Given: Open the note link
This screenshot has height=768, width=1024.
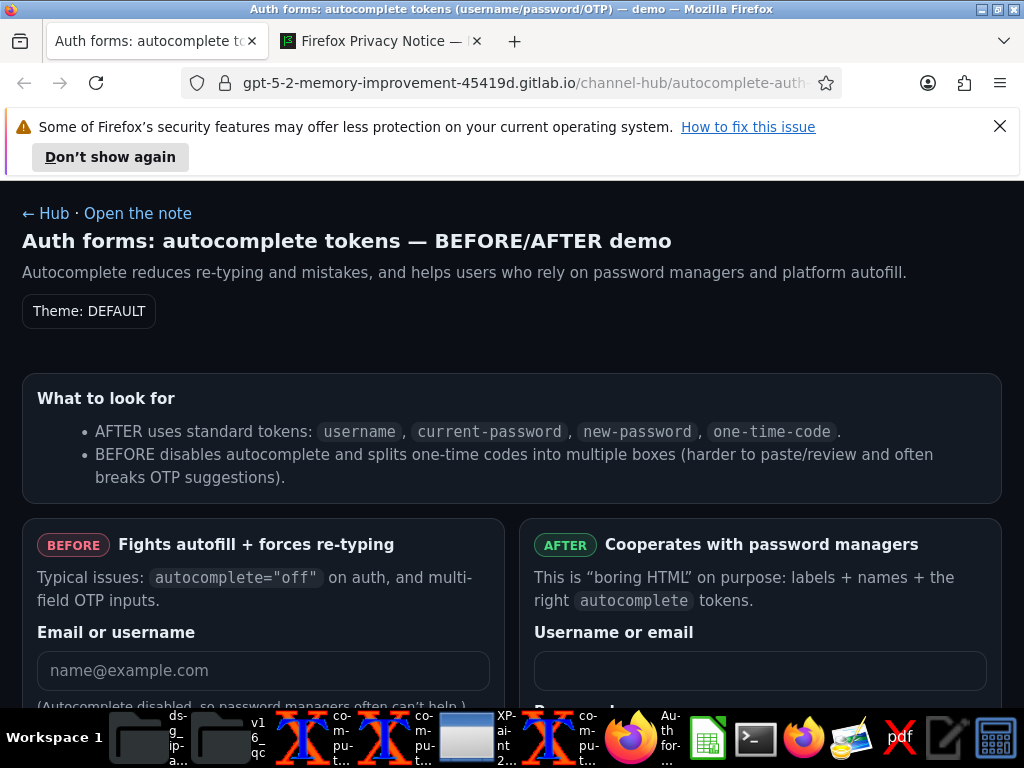Looking at the screenshot, I should click(138, 214).
